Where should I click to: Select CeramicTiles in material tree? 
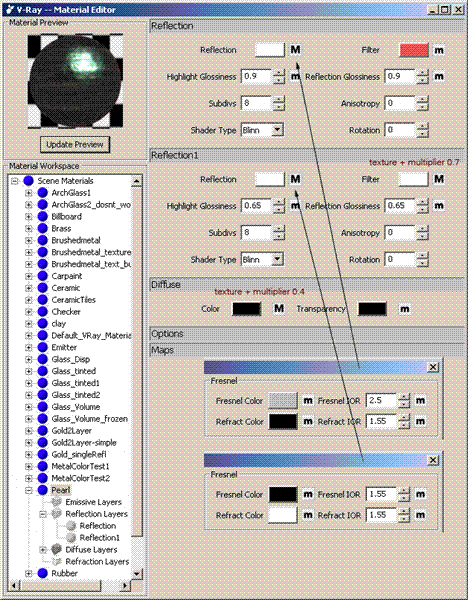[73, 300]
